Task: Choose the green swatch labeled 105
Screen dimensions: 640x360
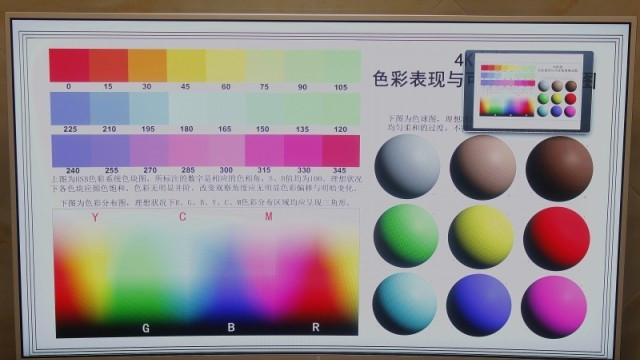Action: coord(342,67)
